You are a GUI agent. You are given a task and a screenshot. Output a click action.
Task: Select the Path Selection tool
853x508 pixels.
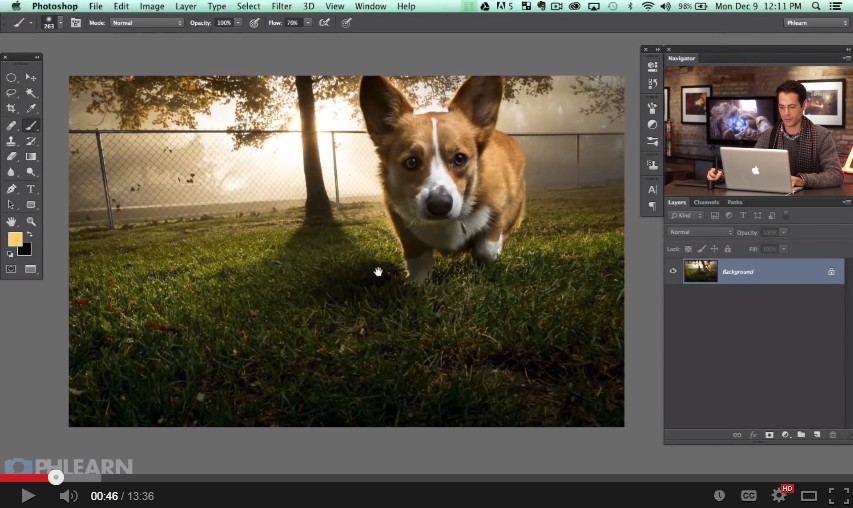pos(11,205)
